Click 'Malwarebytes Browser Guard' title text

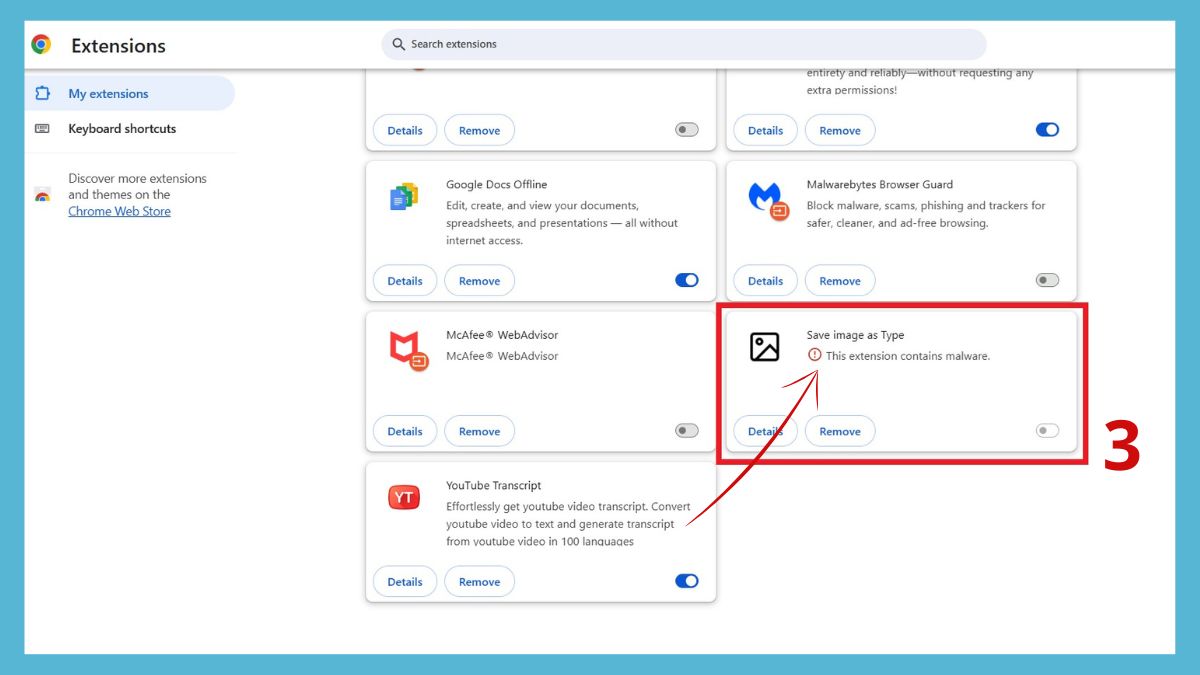coord(880,184)
